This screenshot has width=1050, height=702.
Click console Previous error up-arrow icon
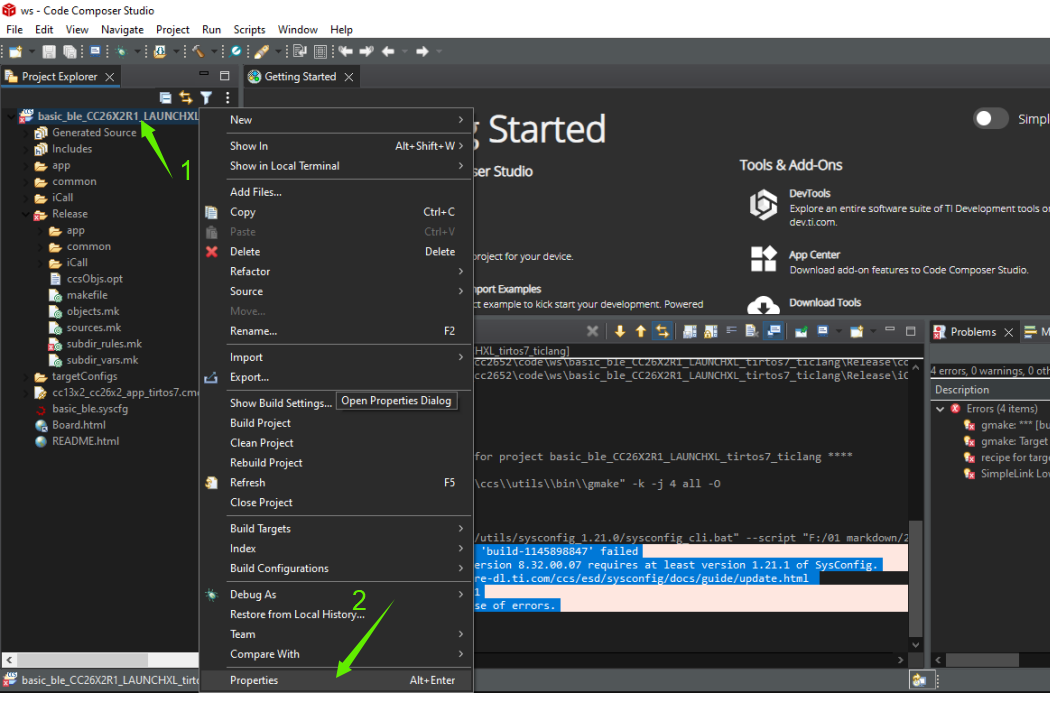641,331
